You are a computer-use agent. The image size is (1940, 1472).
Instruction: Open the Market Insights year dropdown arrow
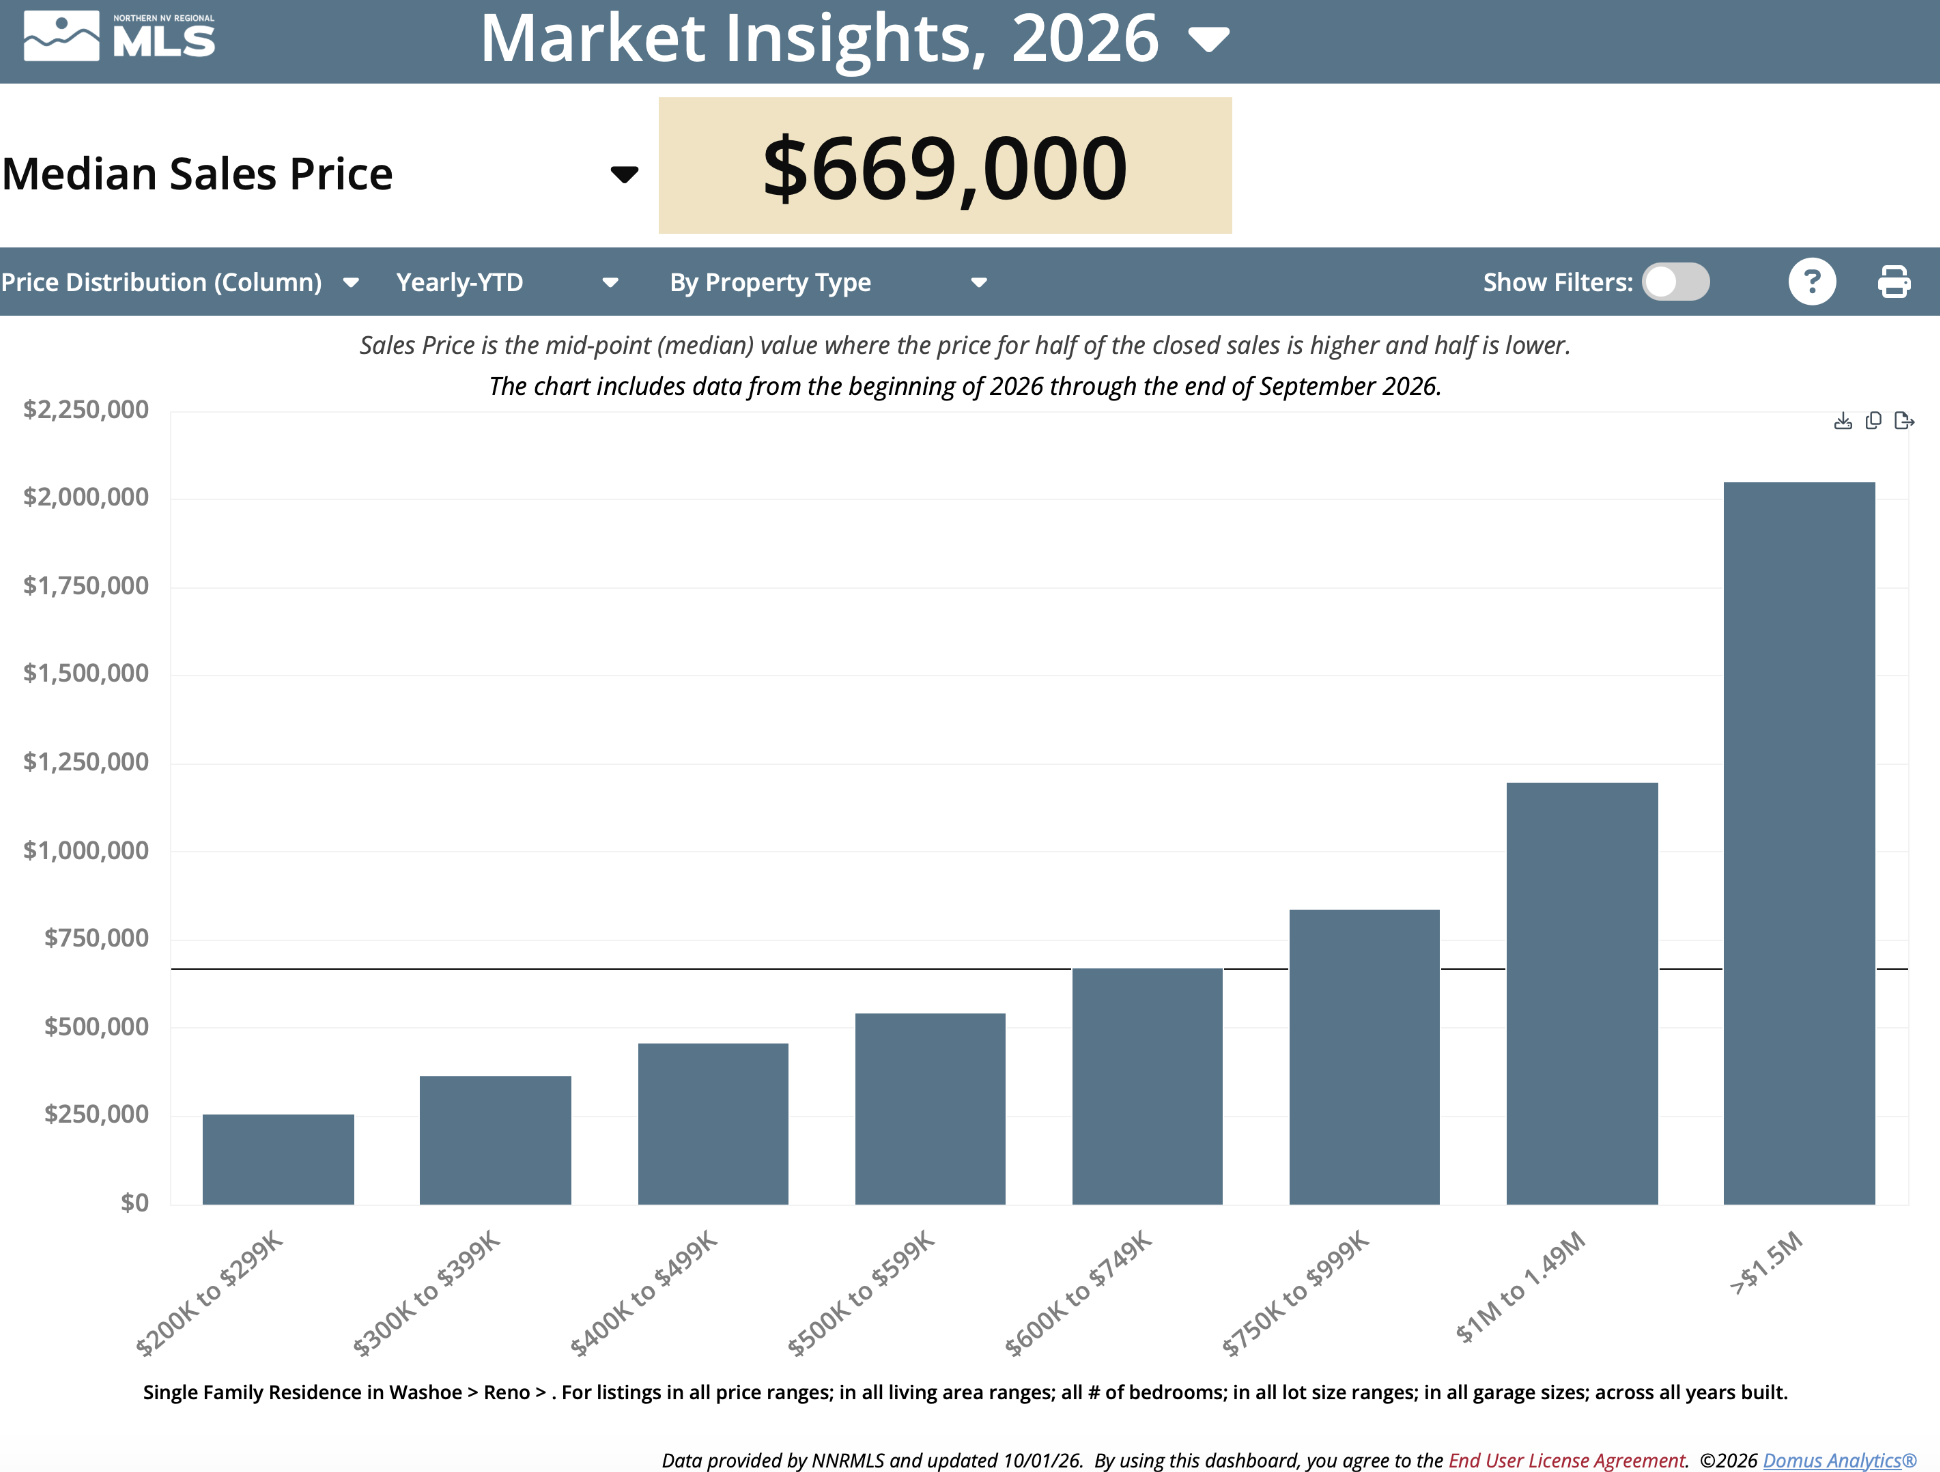[x=1209, y=40]
